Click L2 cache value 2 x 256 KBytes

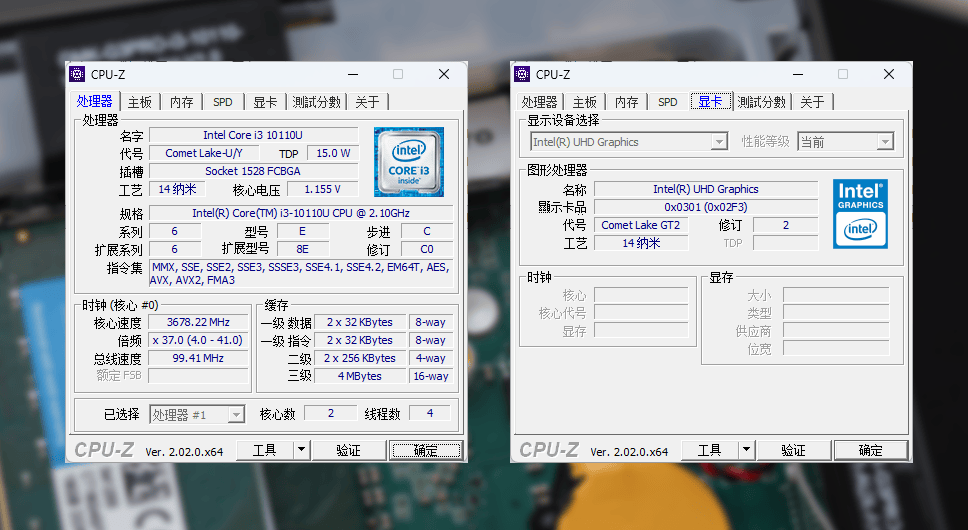(360, 358)
